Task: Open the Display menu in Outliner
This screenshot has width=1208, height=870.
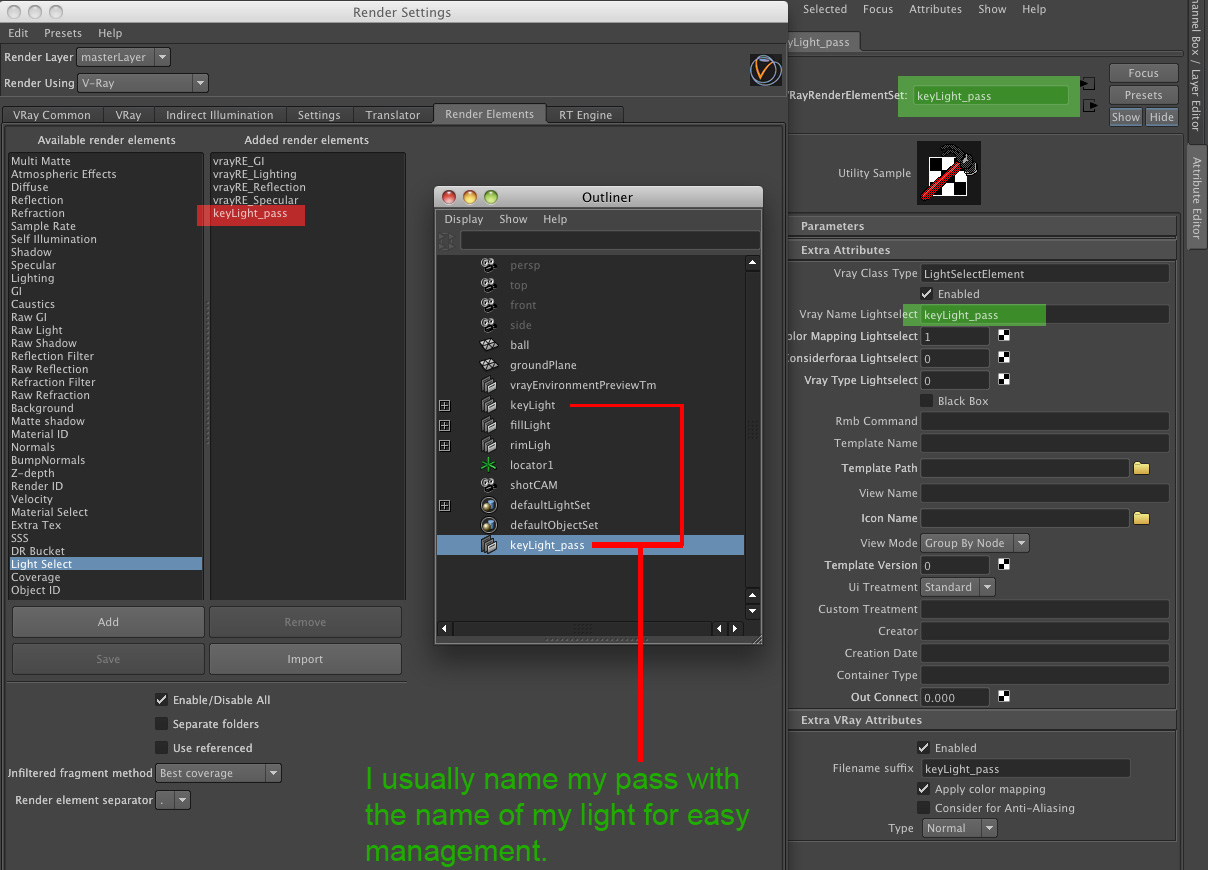Action: point(464,219)
